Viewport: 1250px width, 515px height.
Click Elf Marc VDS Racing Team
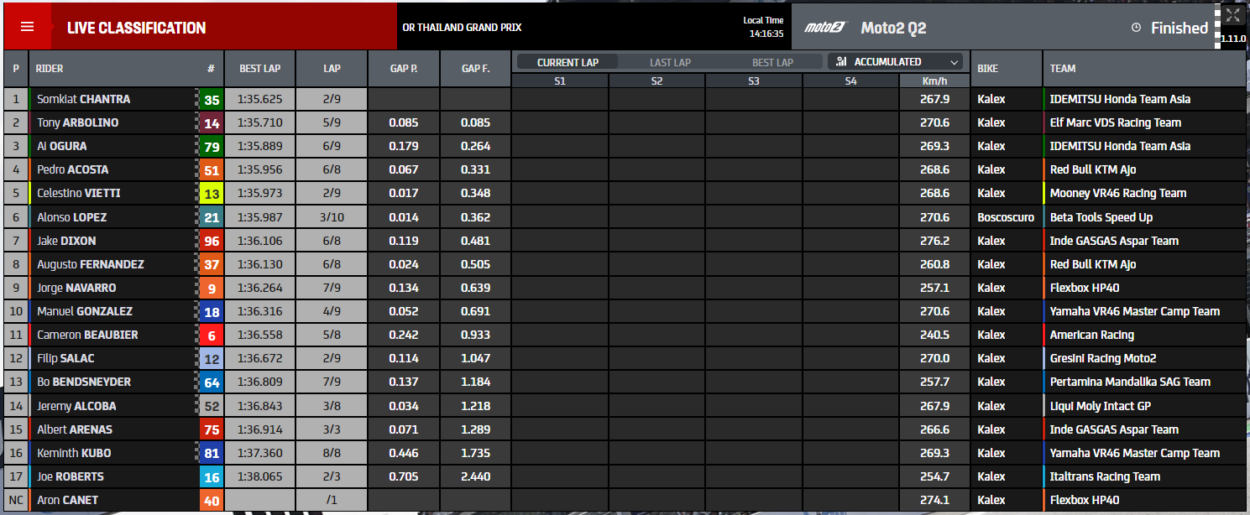[x=1115, y=123]
